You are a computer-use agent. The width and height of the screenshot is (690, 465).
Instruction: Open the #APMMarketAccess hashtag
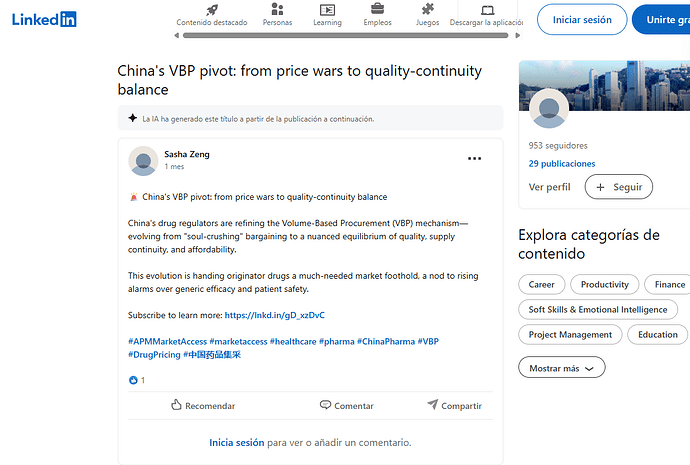[x=167, y=341]
